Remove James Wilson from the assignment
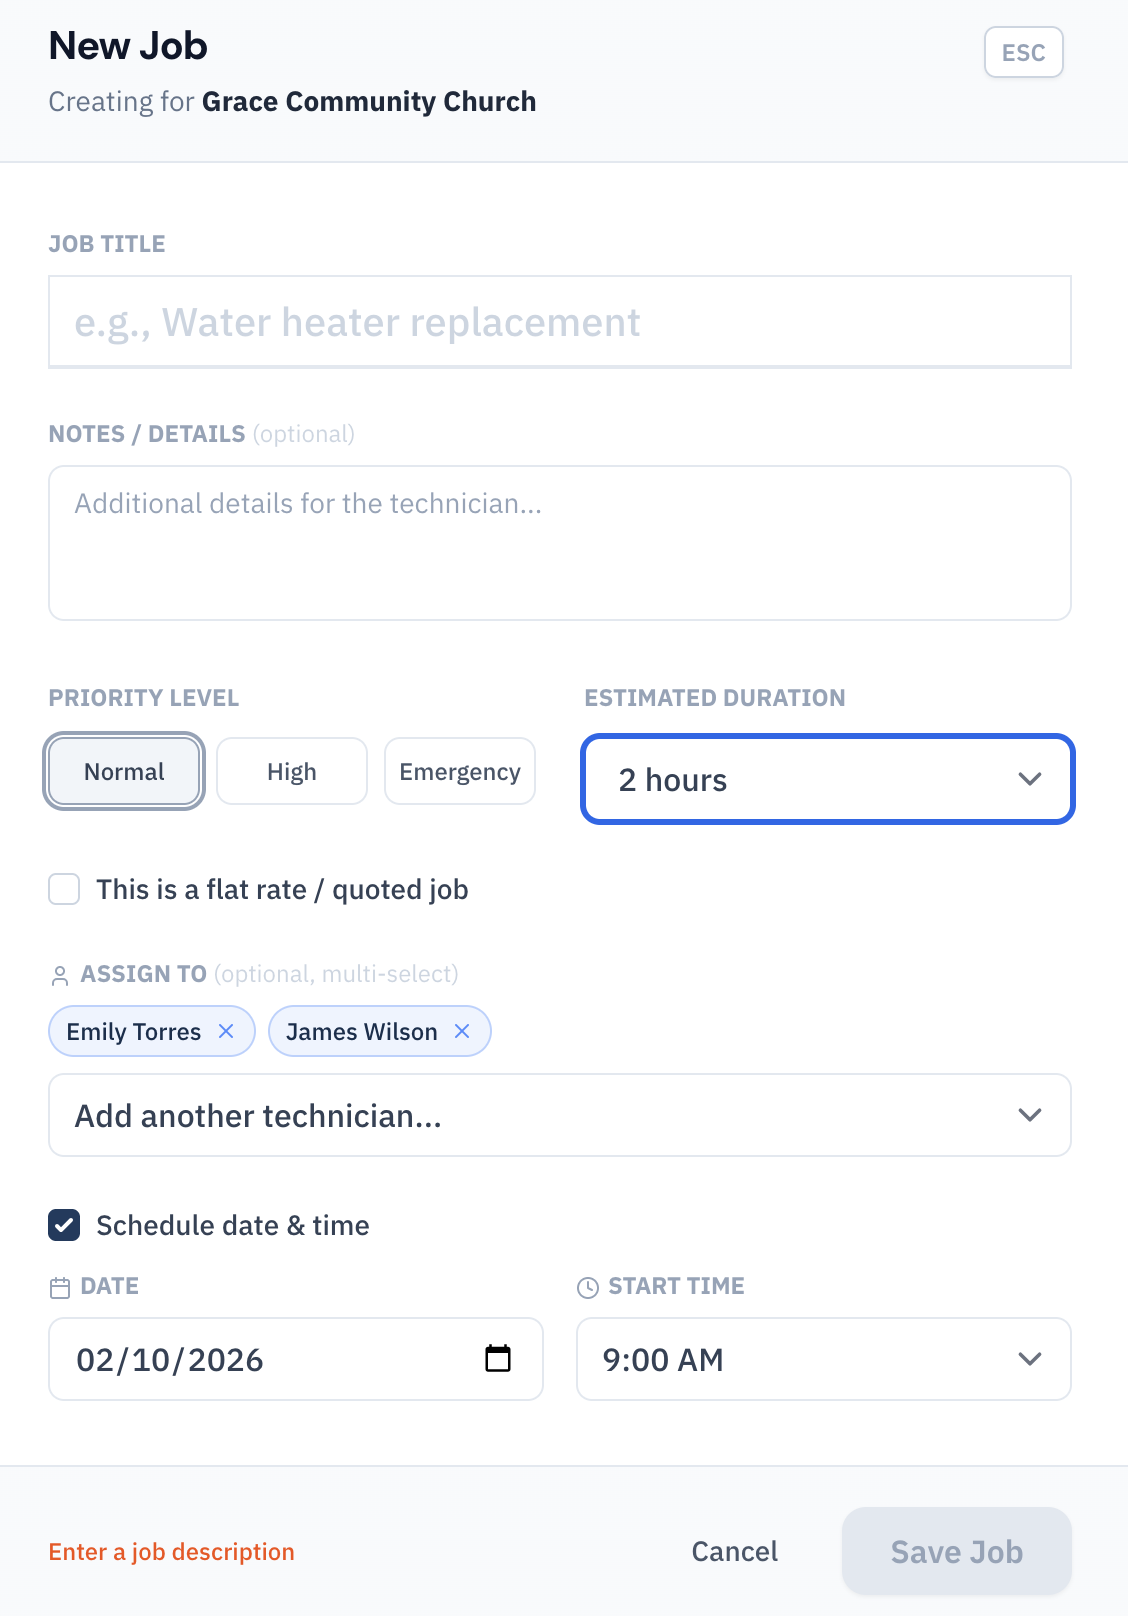The width and height of the screenshot is (1128, 1616). 462,1031
